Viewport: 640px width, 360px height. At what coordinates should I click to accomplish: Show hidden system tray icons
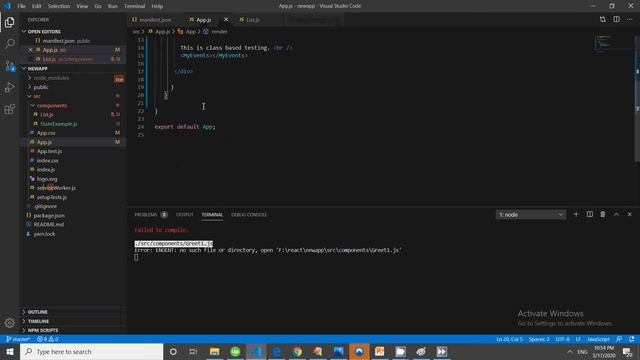pyautogui.click(x=569, y=351)
